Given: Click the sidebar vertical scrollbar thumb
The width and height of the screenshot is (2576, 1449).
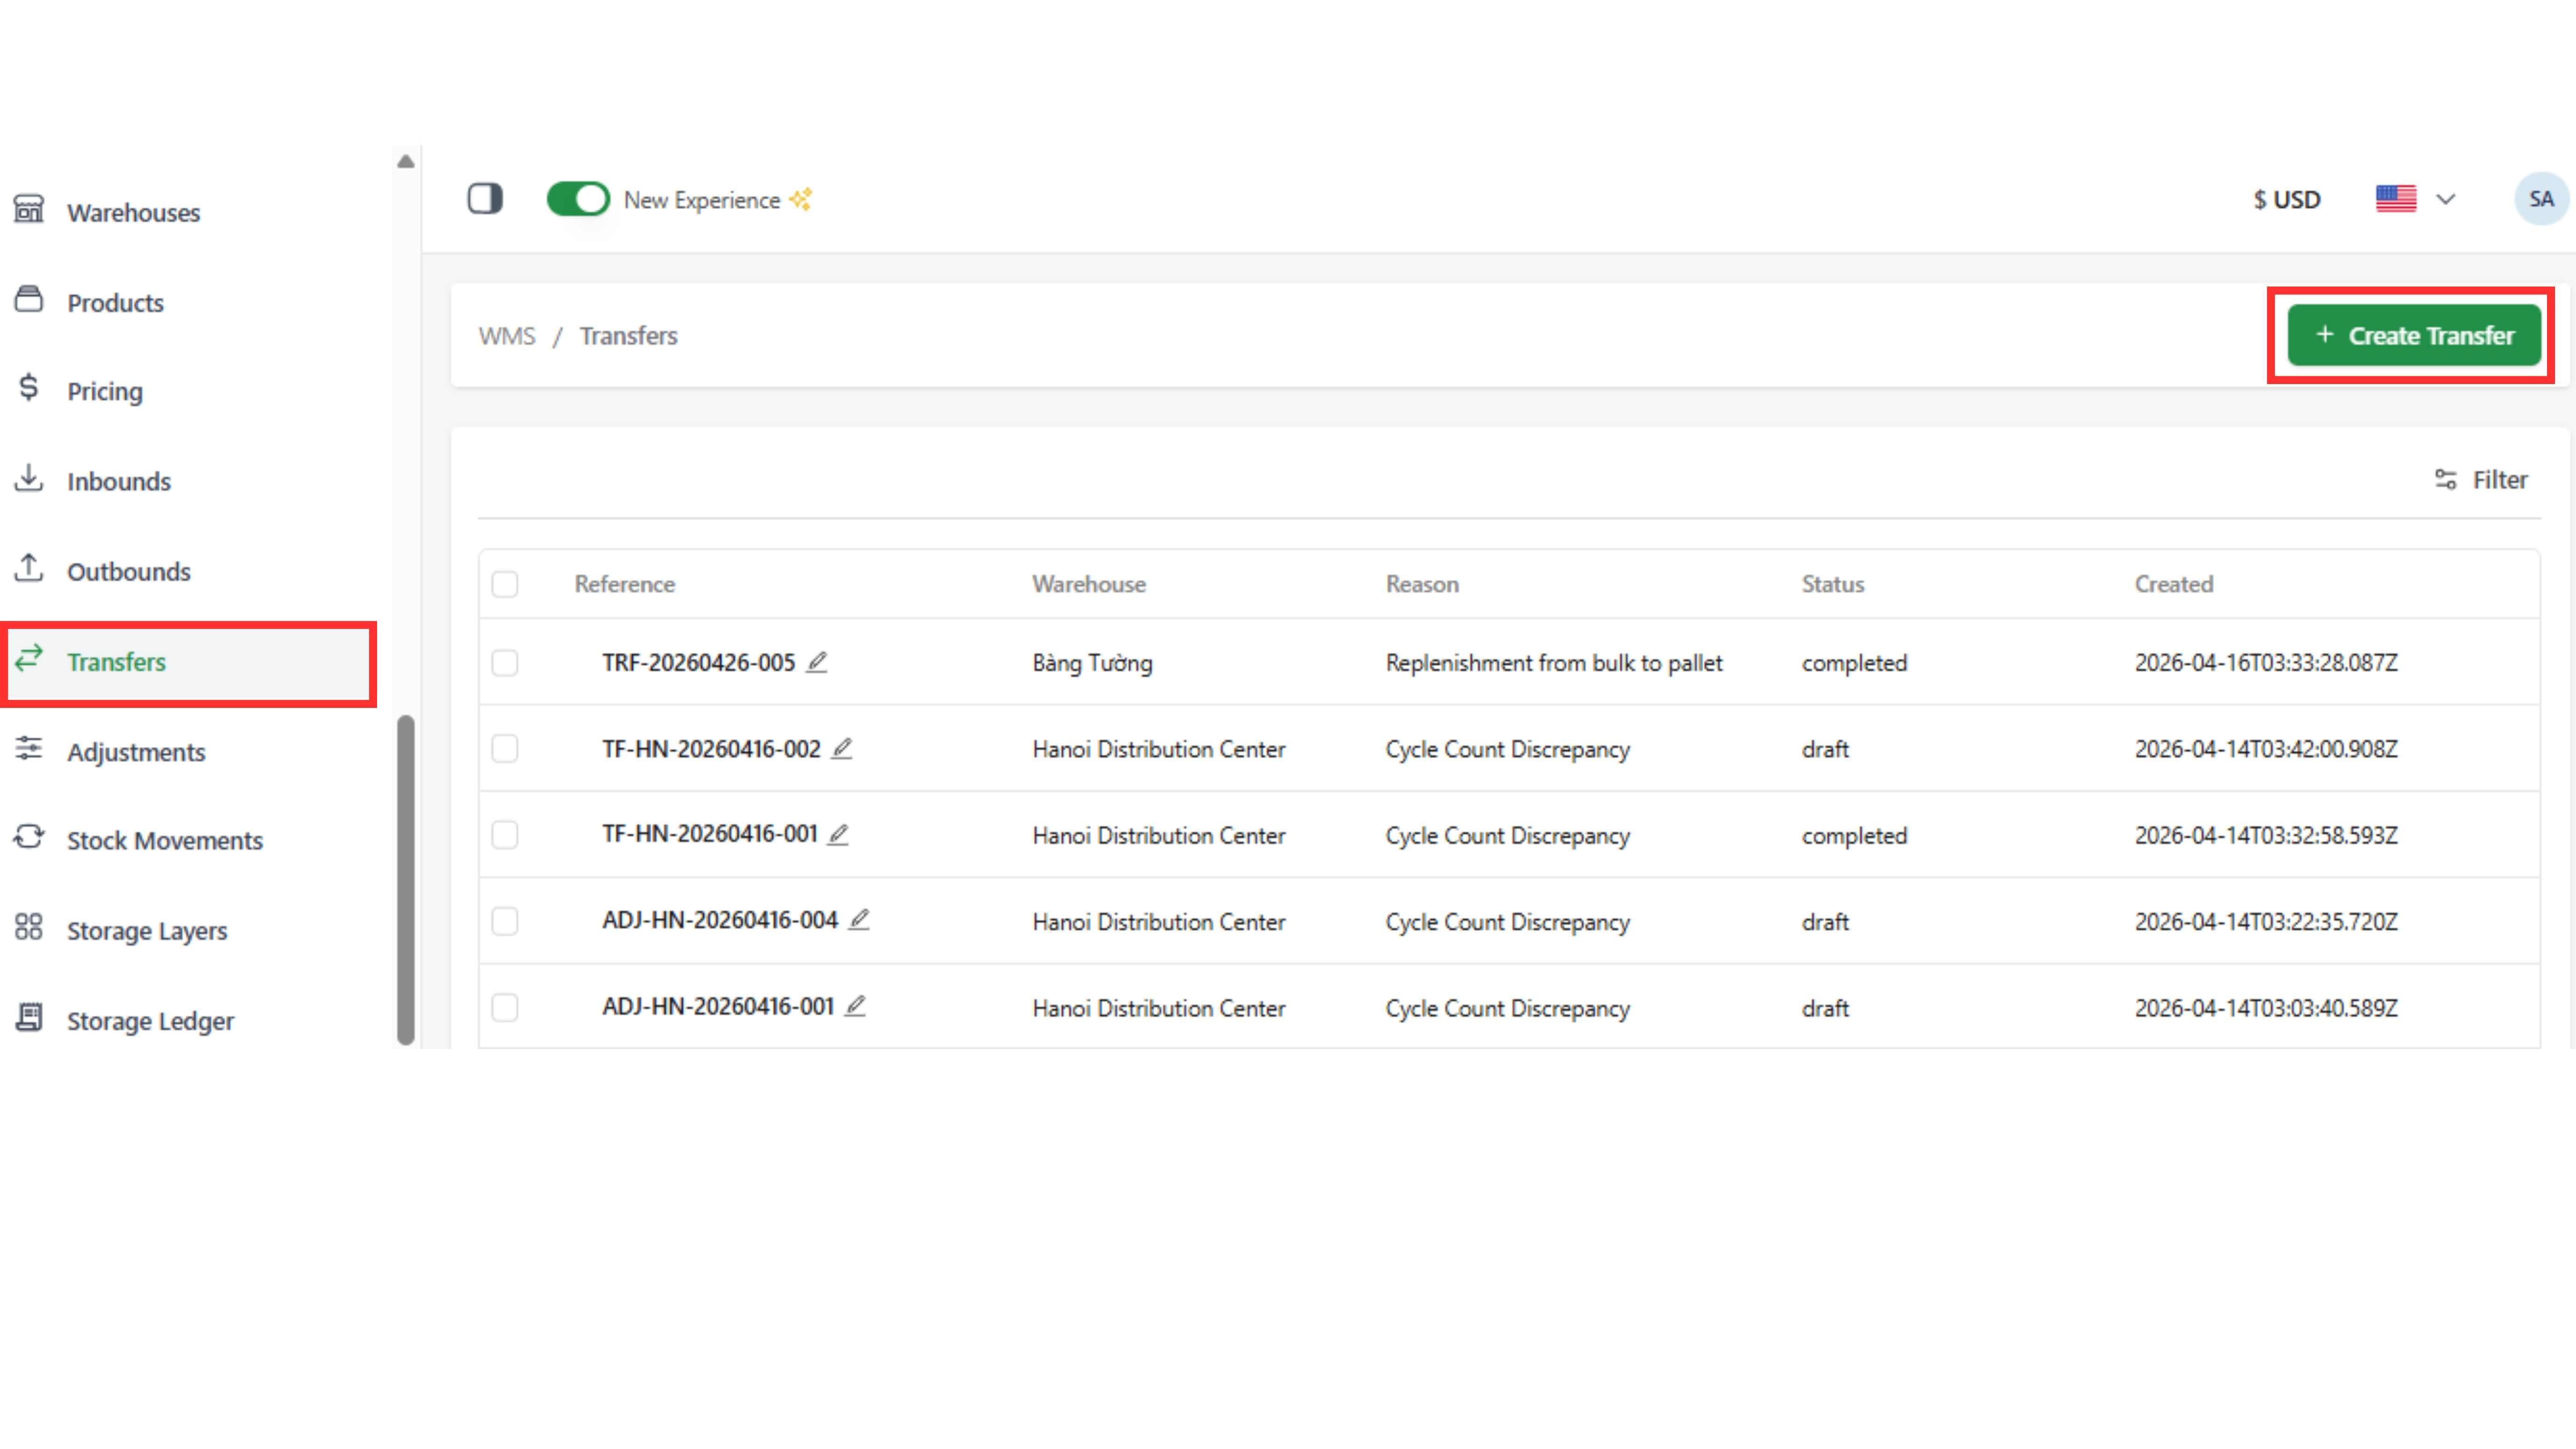Looking at the screenshot, I should [x=405, y=880].
